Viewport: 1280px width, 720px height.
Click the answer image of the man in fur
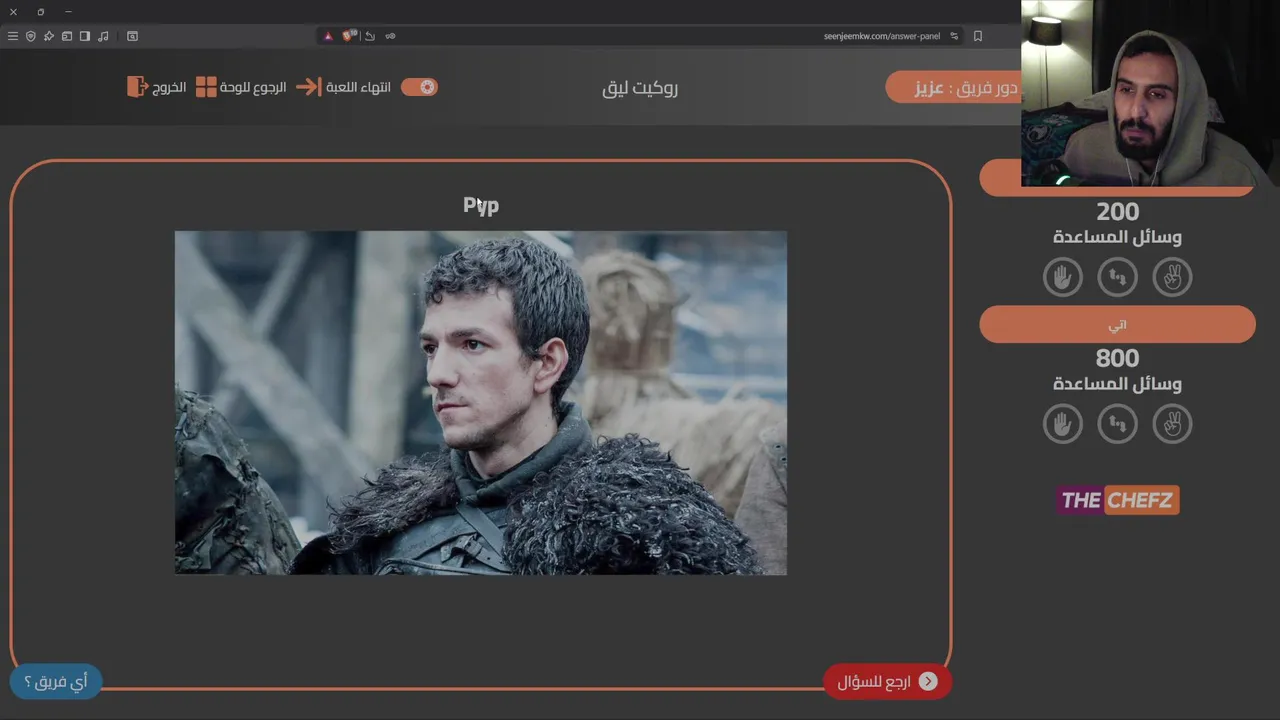[x=481, y=403]
